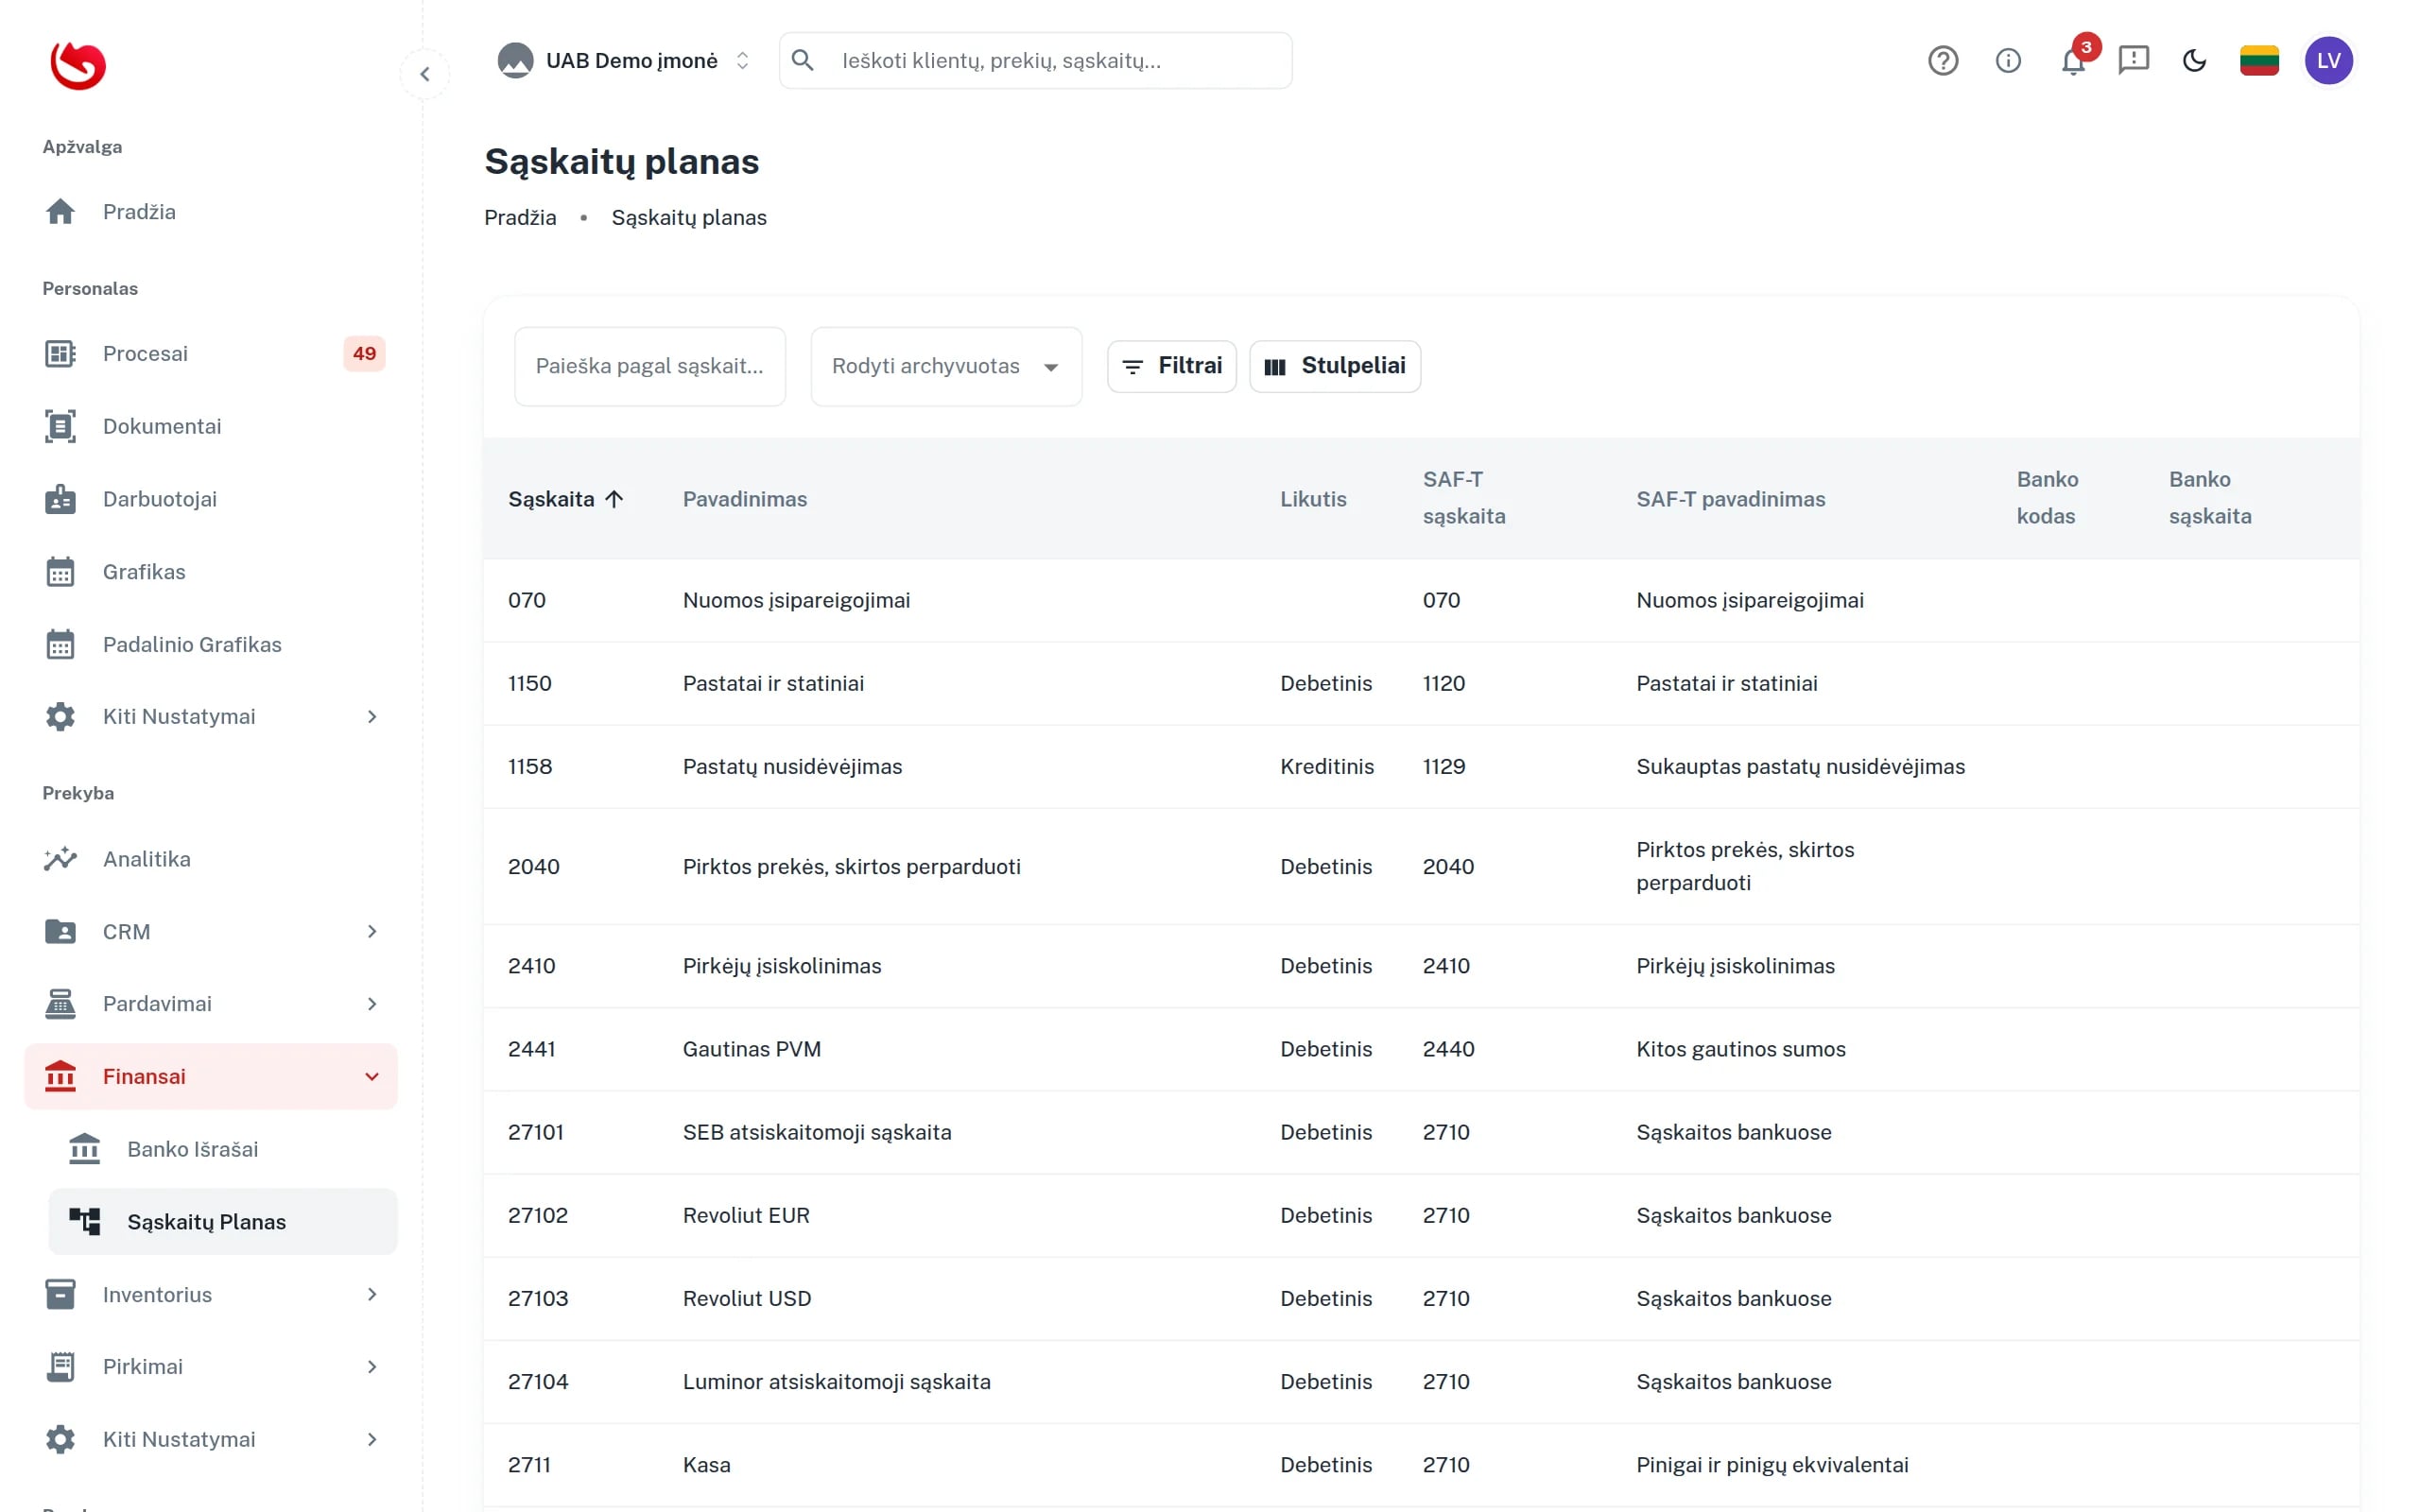Click the Analitika chart icon
This screenshot has width=2420, height=1512.
60,859
